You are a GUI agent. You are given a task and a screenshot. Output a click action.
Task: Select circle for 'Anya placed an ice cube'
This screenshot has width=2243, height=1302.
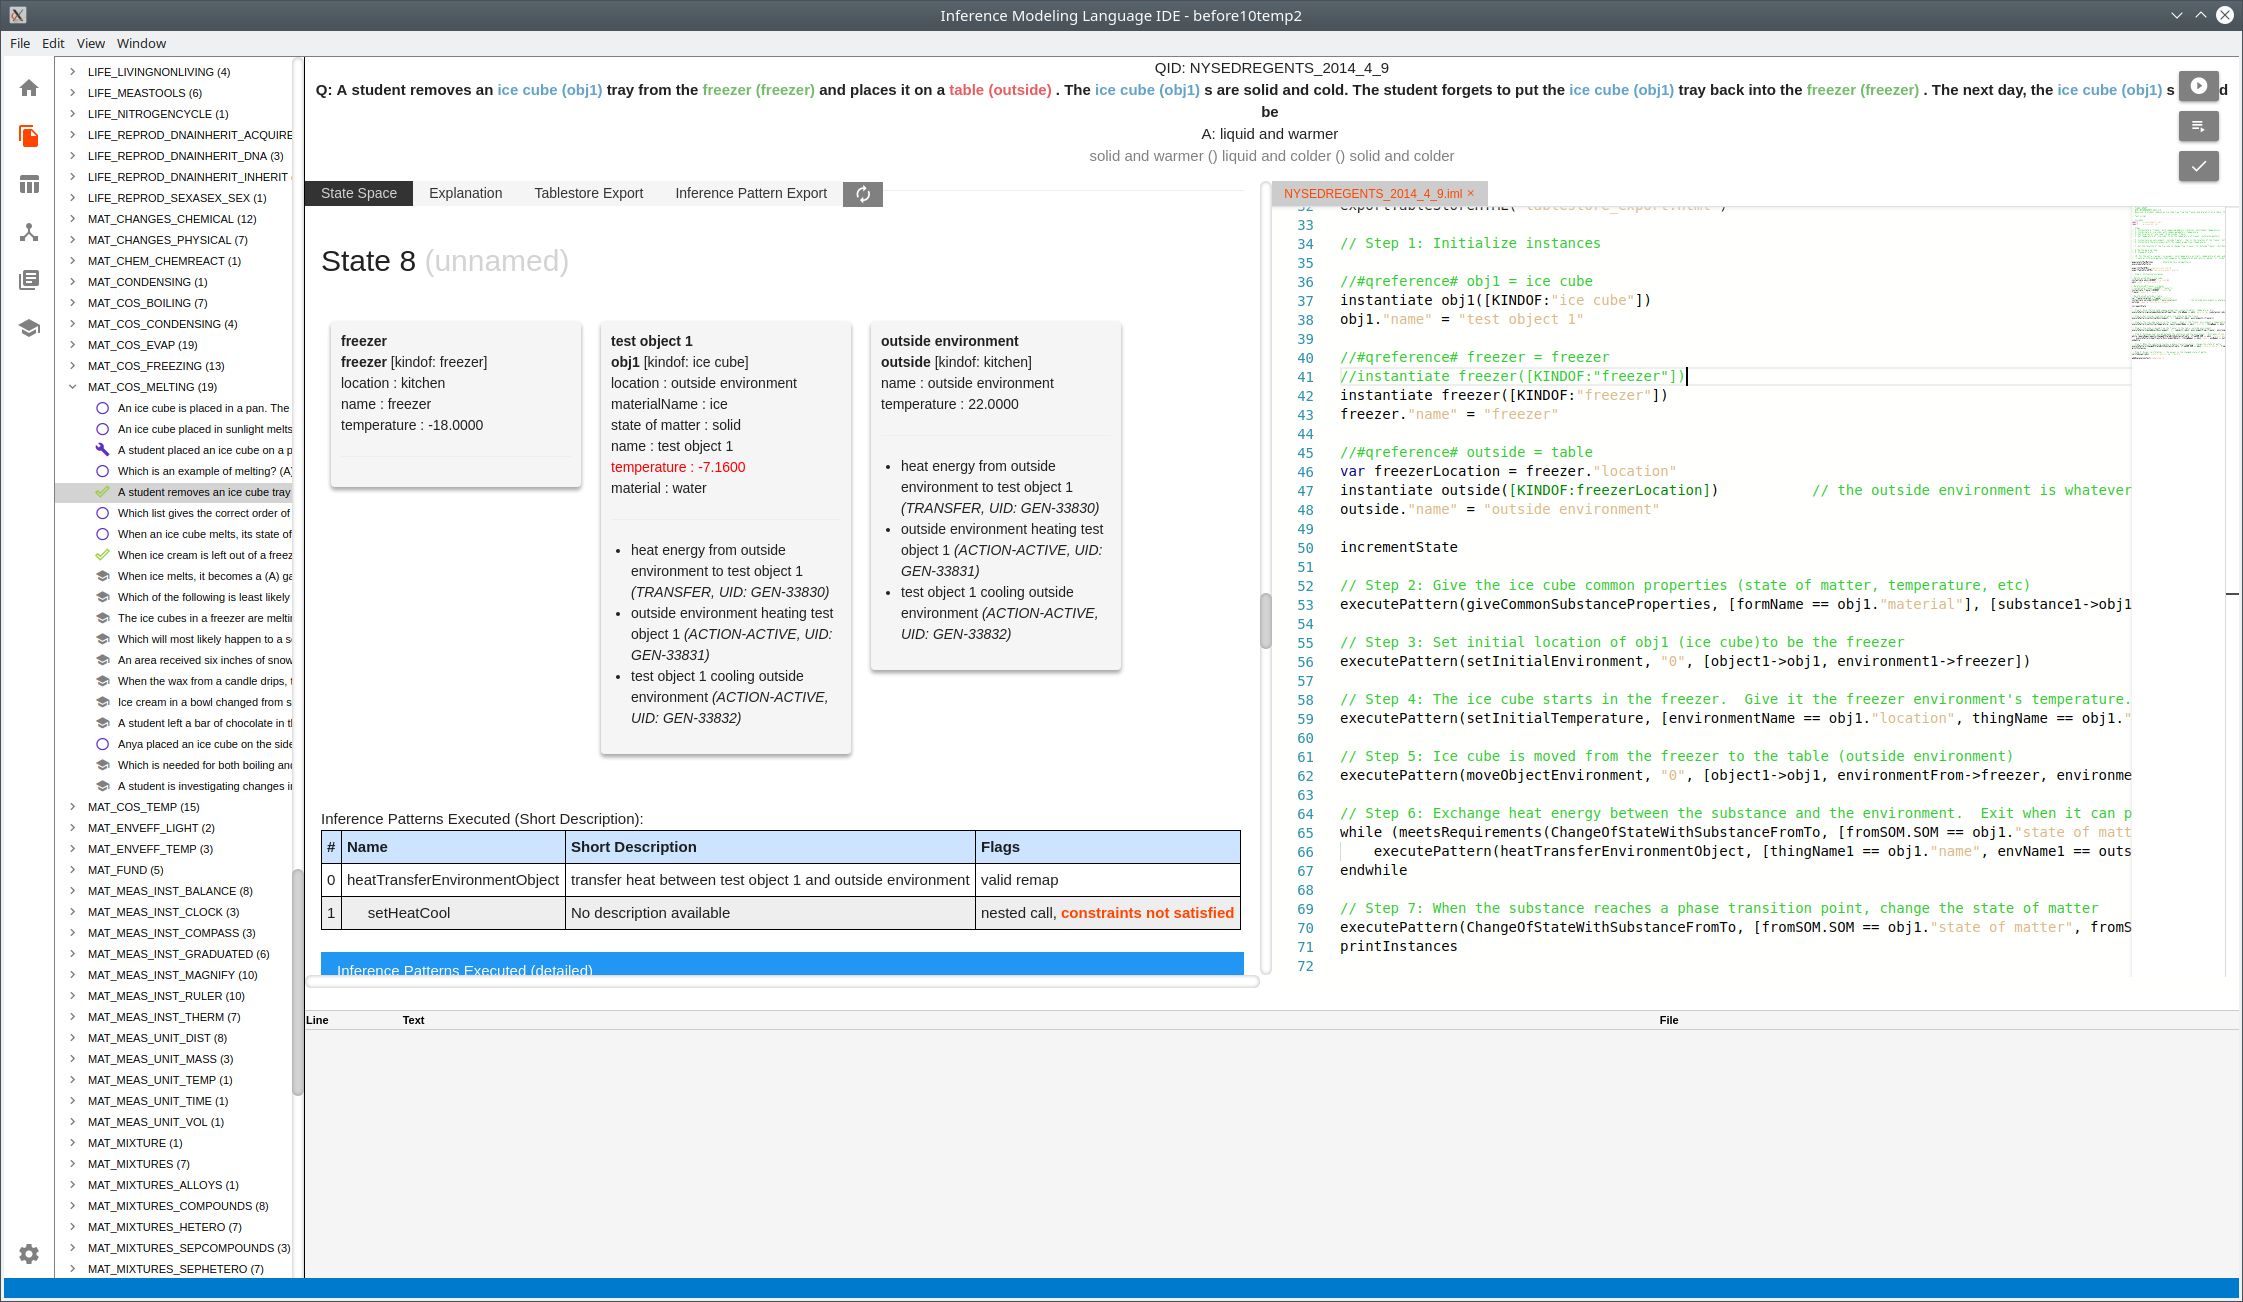[x=102, y=744]
